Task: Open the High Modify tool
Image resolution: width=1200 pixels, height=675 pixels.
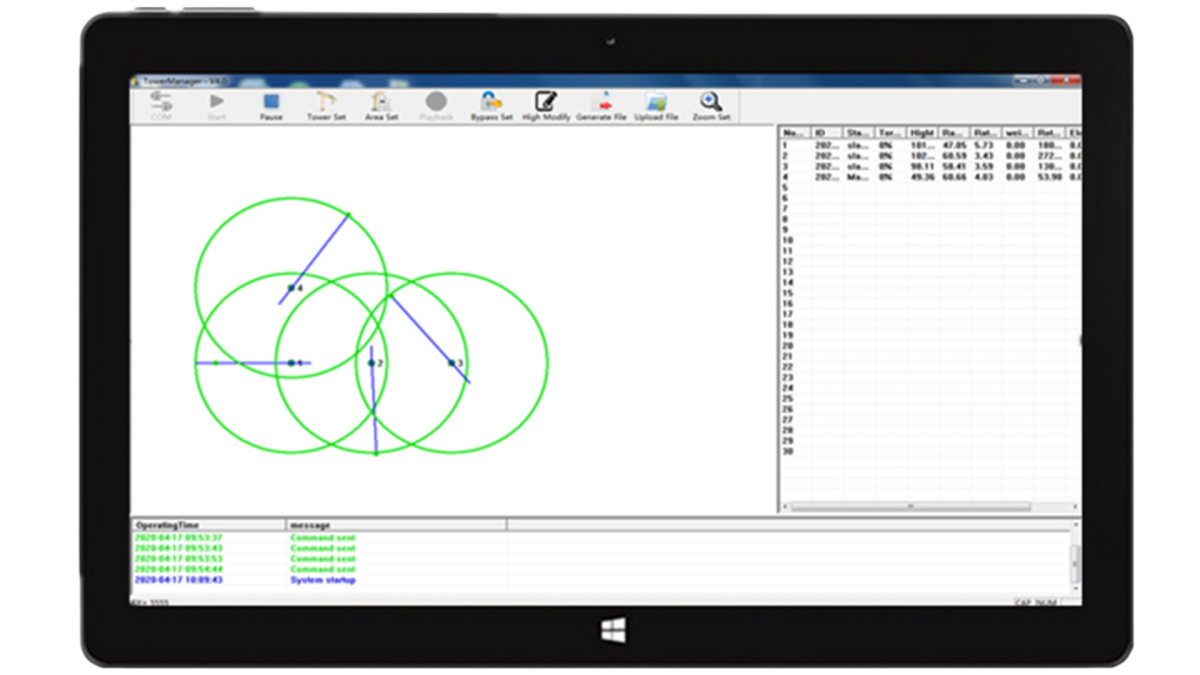Action: (546, 102)
